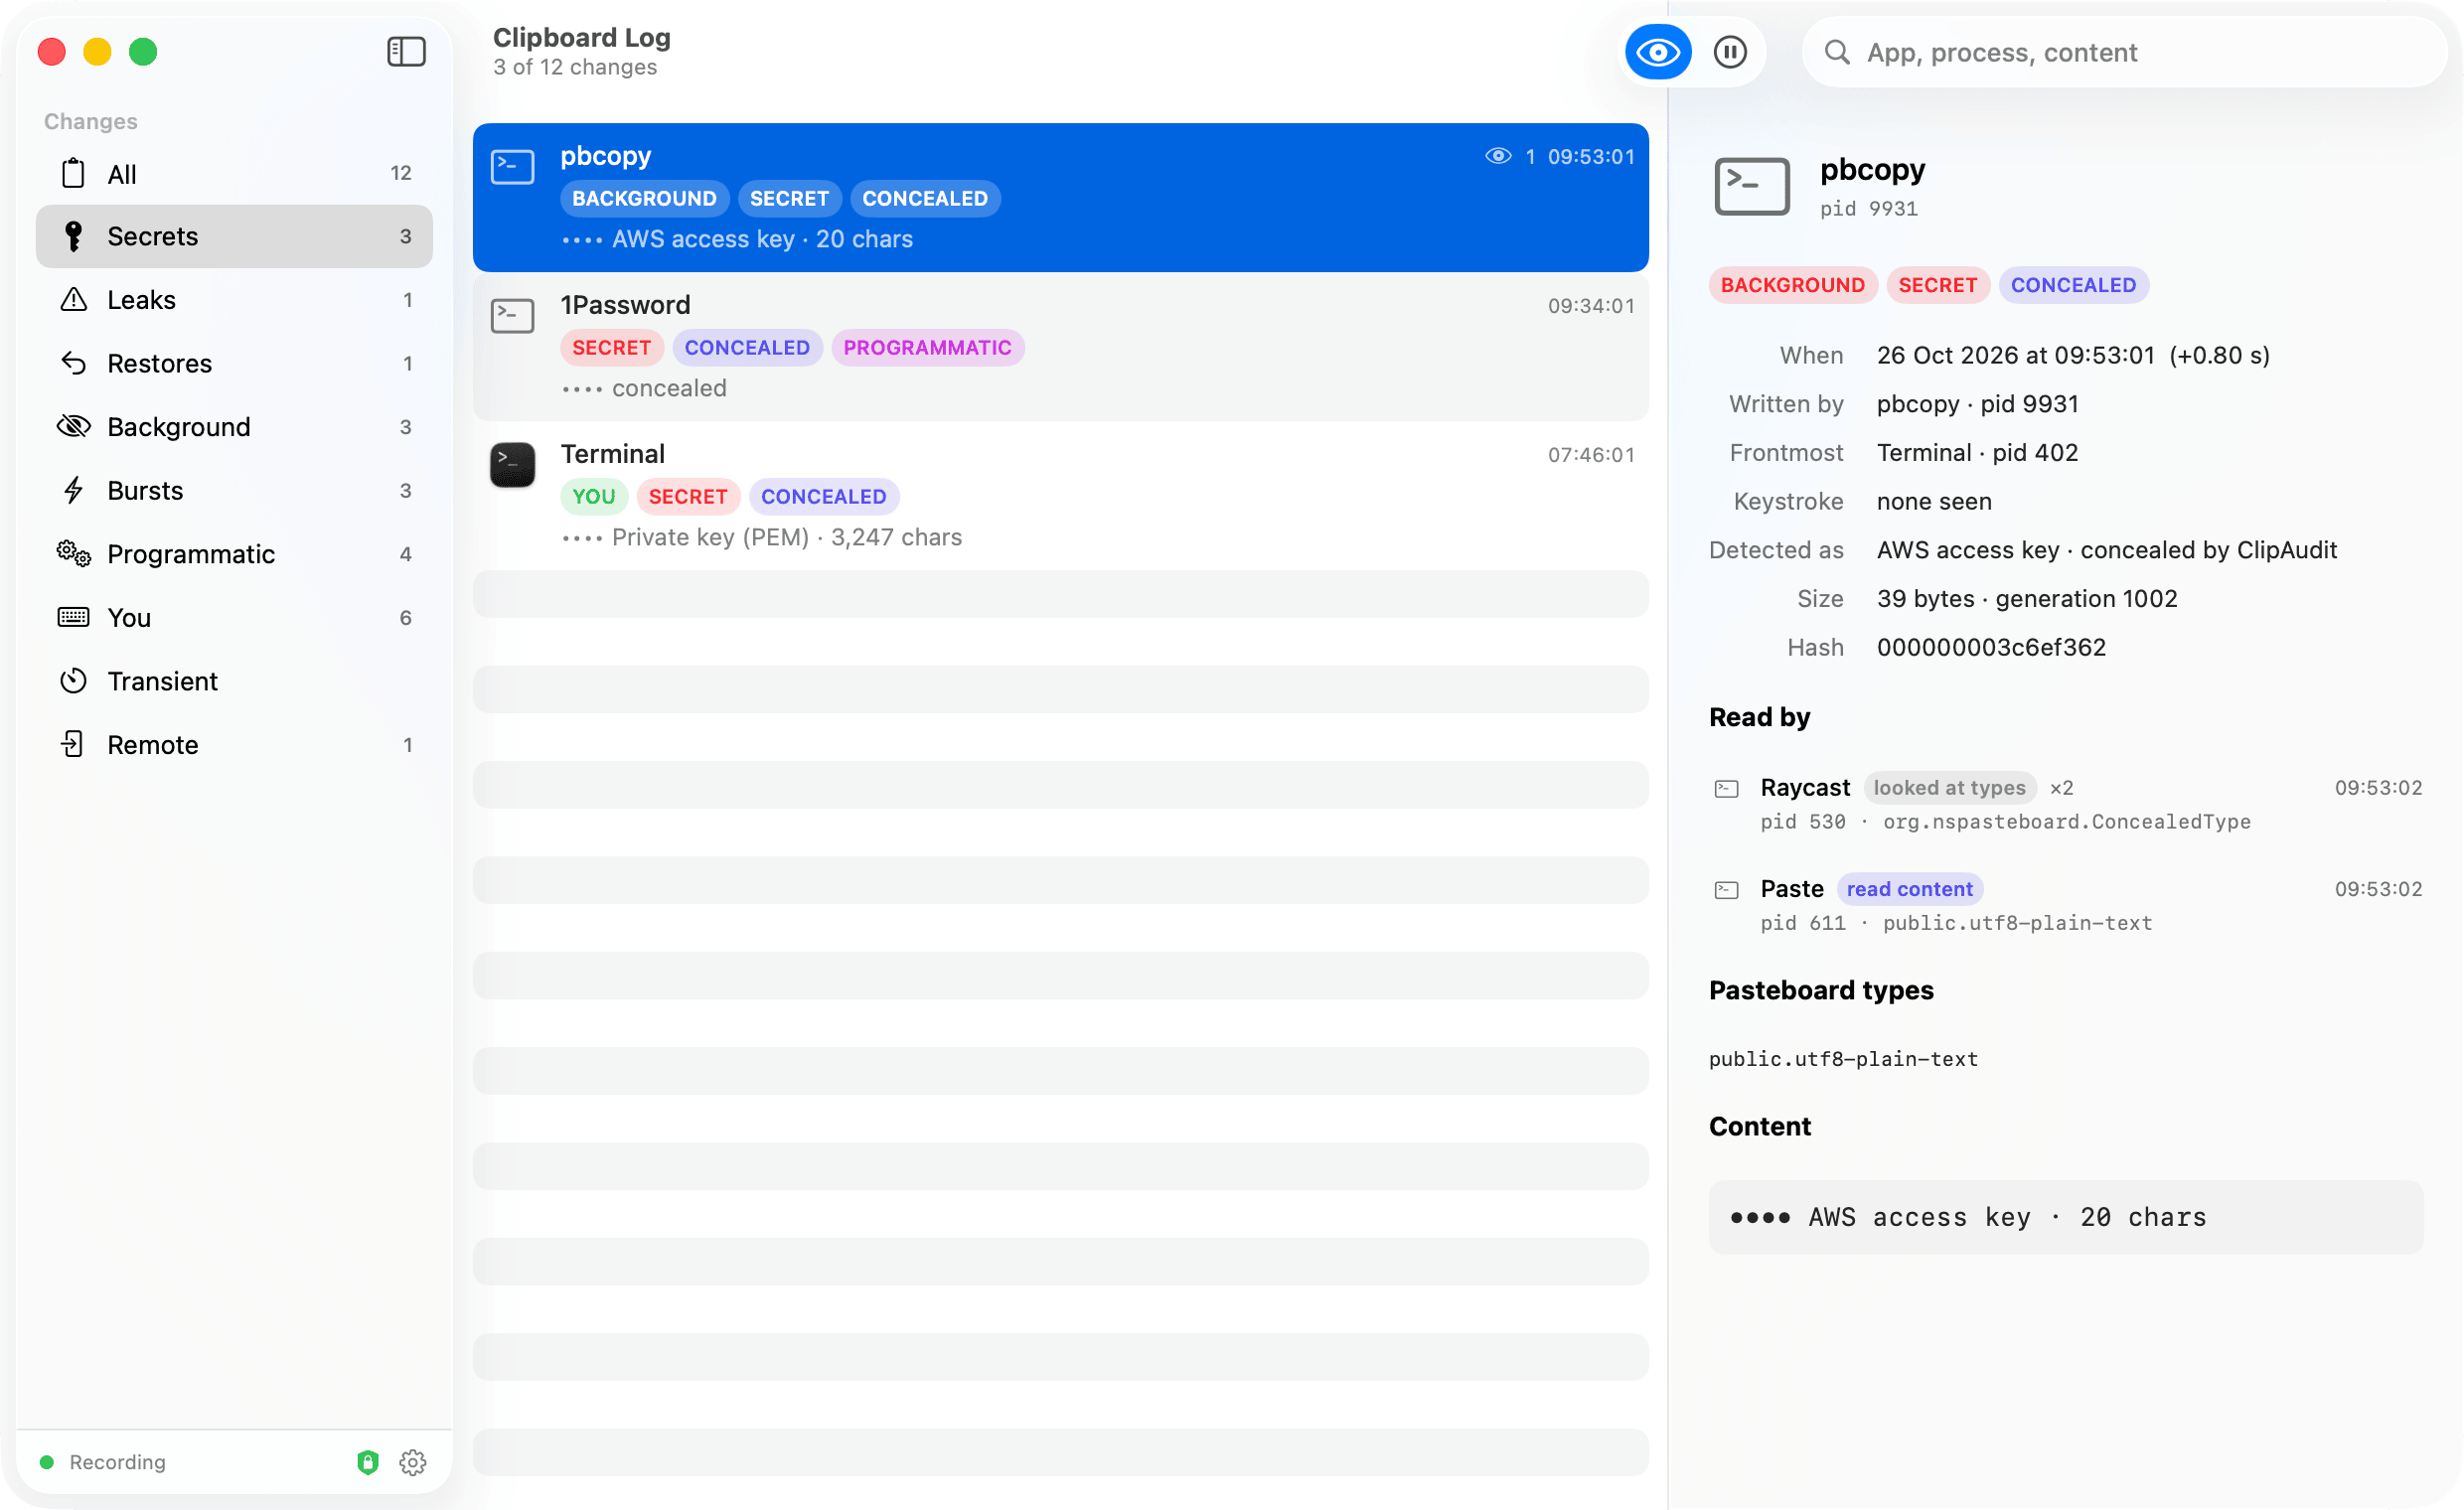Click the hash value 000000003c6ef362
This screenshot has height=1510, width=2464.
pyautogui.click(x=1991, y=647)
